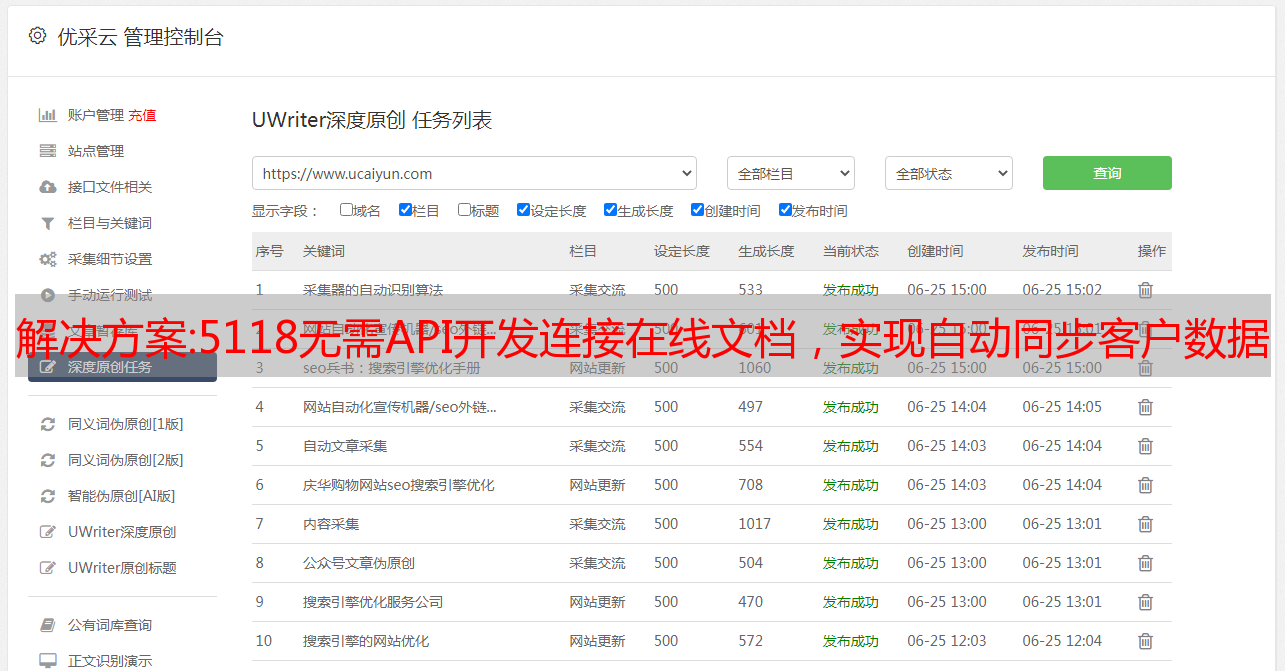Uncheck the 设定长度 field checkbox
The width and height of the screenshot is (1285, 671).
523,210
